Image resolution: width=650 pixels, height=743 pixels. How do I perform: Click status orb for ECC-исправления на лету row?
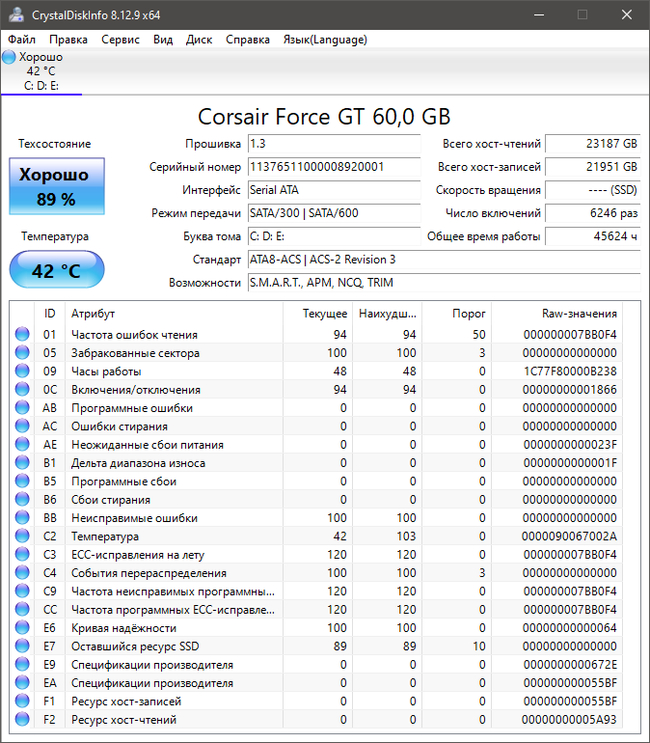[22, 554]
